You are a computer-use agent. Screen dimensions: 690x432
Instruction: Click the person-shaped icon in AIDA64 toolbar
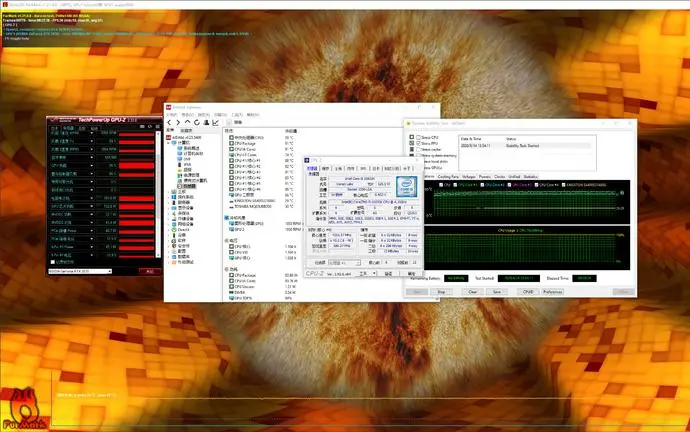pyautogui.click(x=206, y=122)
